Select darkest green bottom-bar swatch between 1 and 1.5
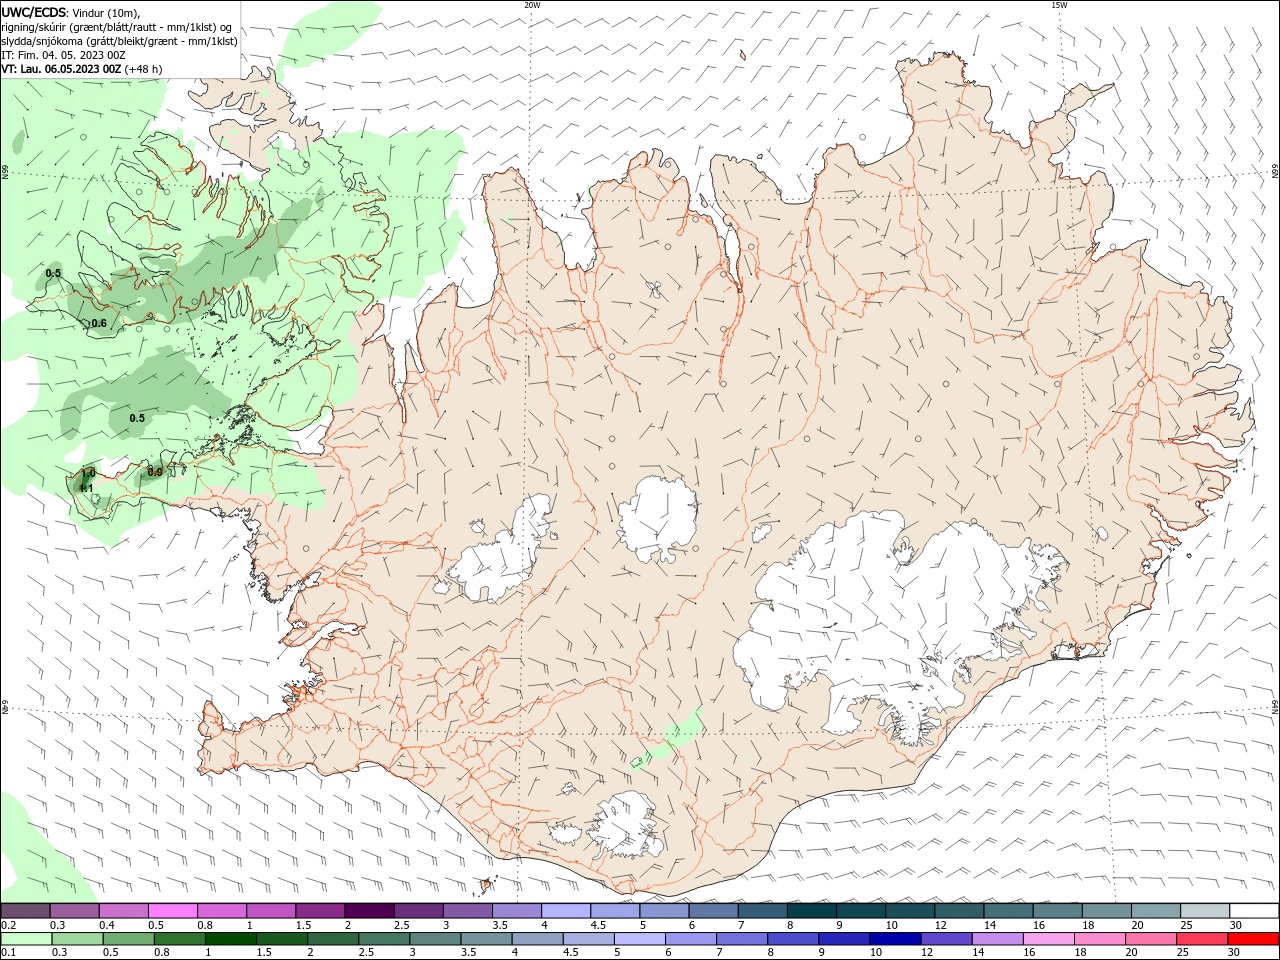This screenshot has width=1280, height=960. pyautogui.click(x=231, y=939)
